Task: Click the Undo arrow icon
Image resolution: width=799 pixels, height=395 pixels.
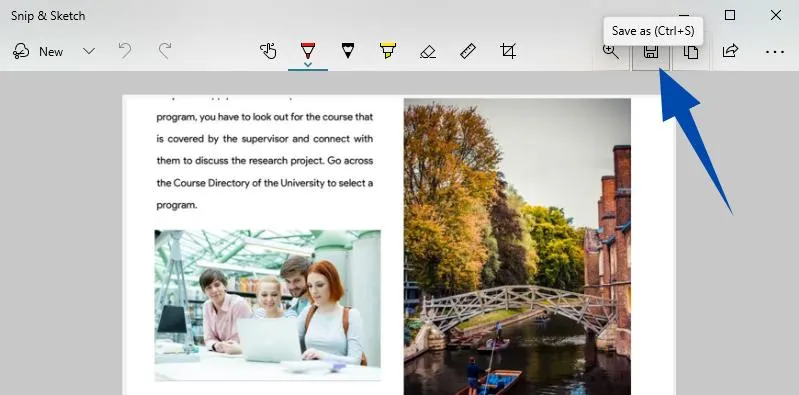Action: click(x=125, y=50)
